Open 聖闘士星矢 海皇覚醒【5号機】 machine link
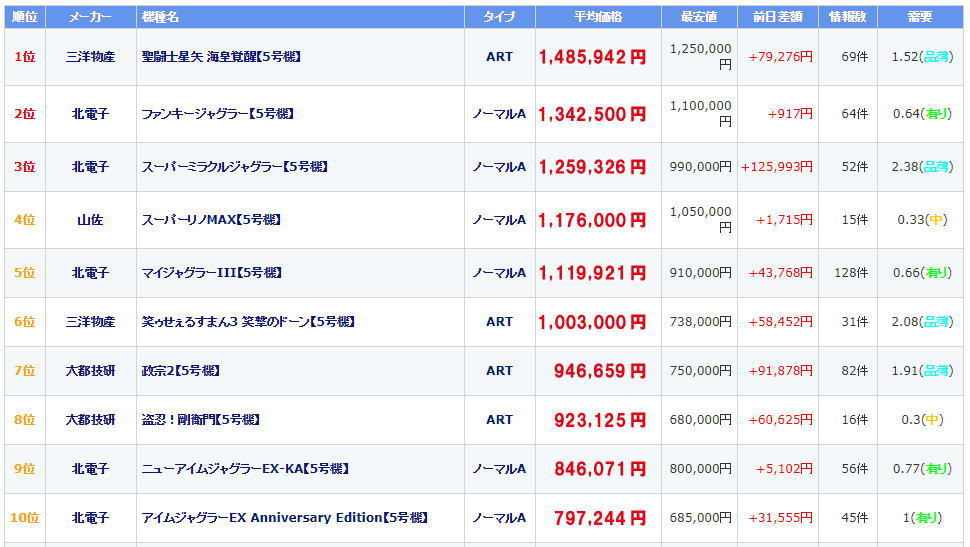970x547 pixels. (221, 57)
